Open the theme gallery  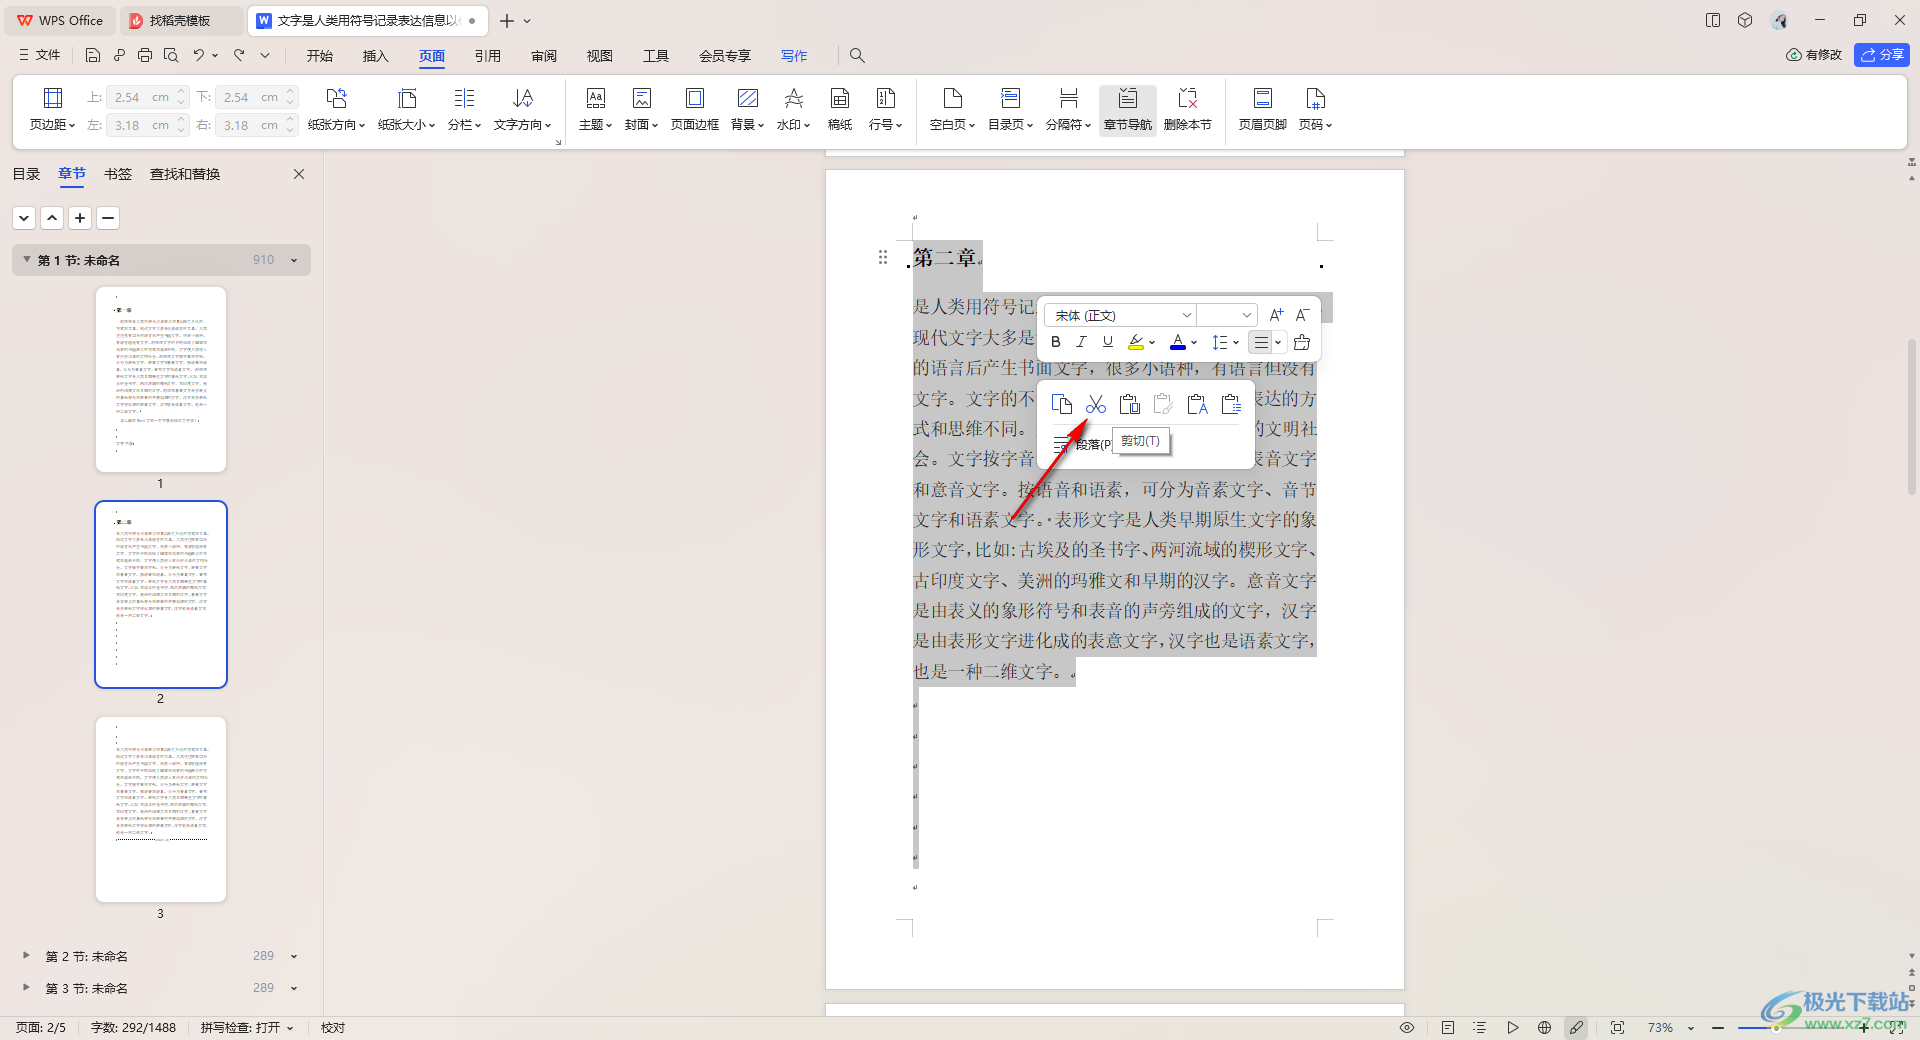[x=595, y=109]
